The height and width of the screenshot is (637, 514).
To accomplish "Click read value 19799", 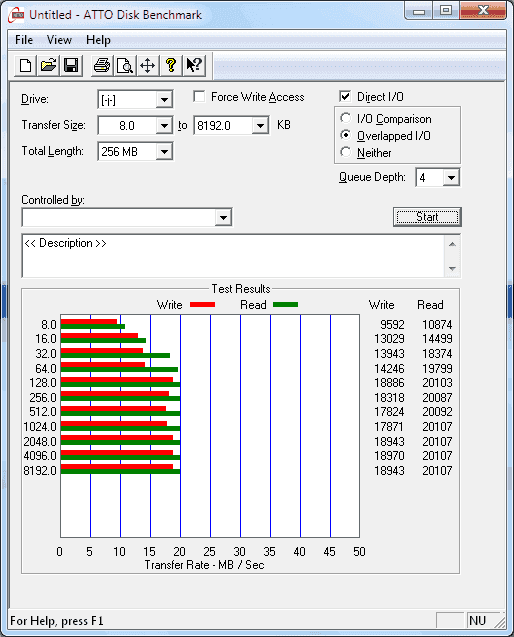I will click(x=437, y=368).
